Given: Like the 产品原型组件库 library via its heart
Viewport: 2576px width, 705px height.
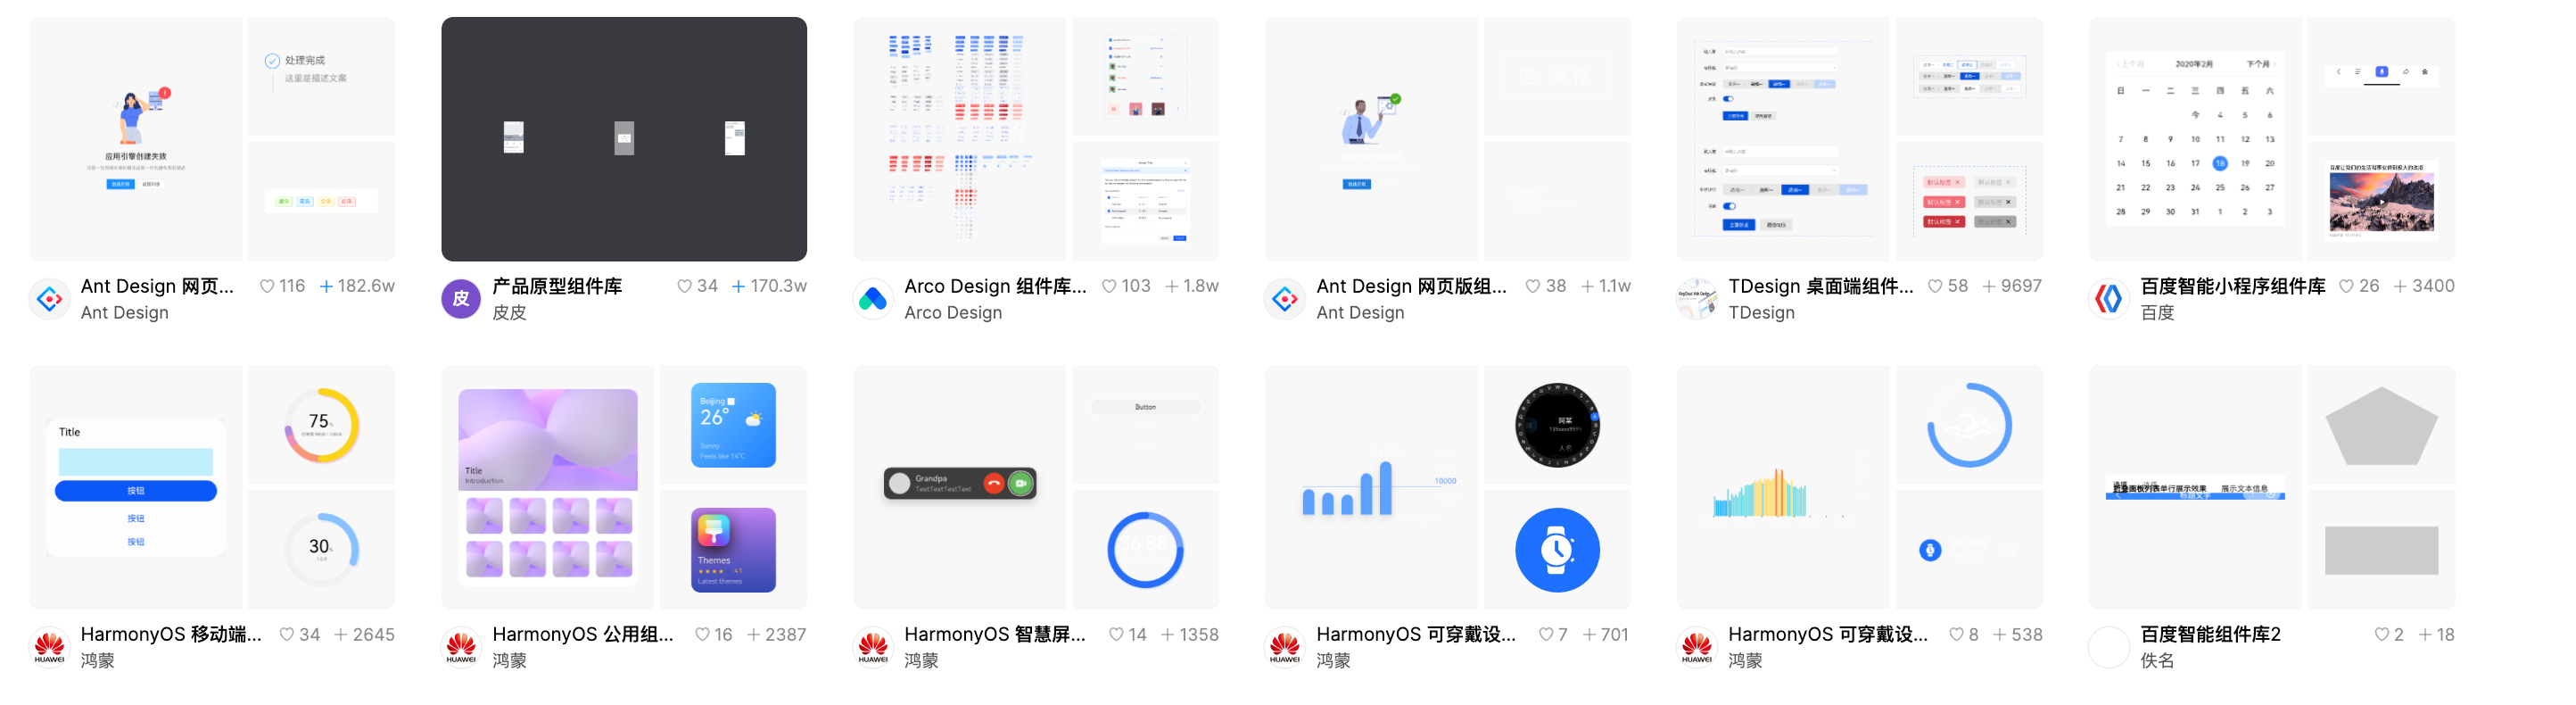Looking at the screenshot, I should 684,286.
